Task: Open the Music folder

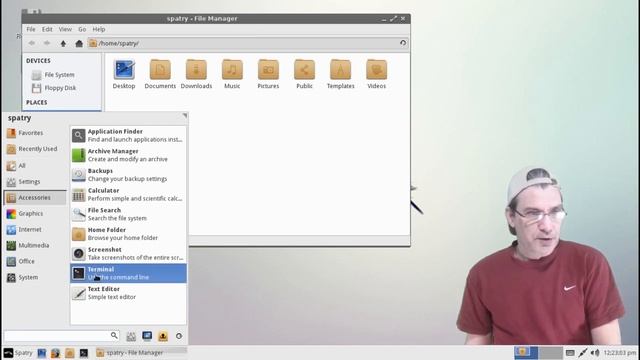Action: 232,74
